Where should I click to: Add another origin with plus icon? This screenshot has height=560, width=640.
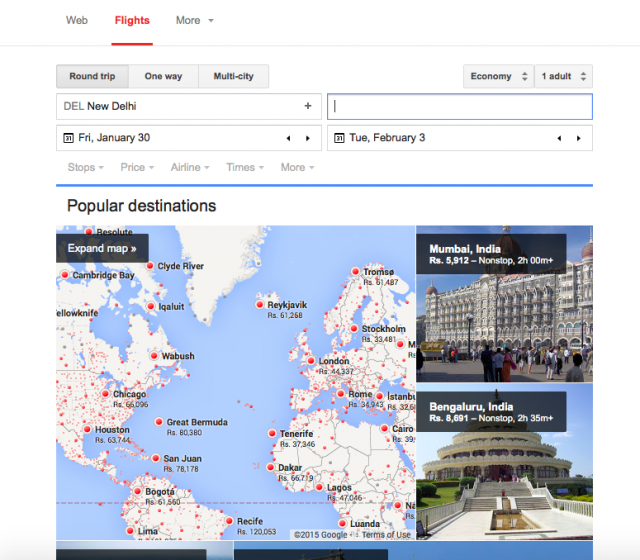click(308, 106)
